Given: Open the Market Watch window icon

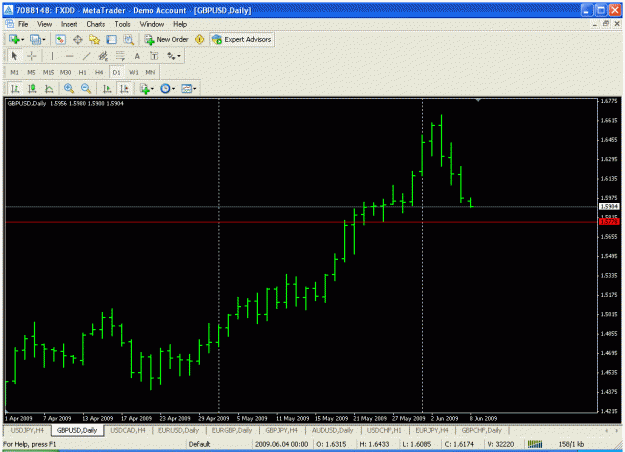Looking at the screenshot, I should [x=61, y=39].
